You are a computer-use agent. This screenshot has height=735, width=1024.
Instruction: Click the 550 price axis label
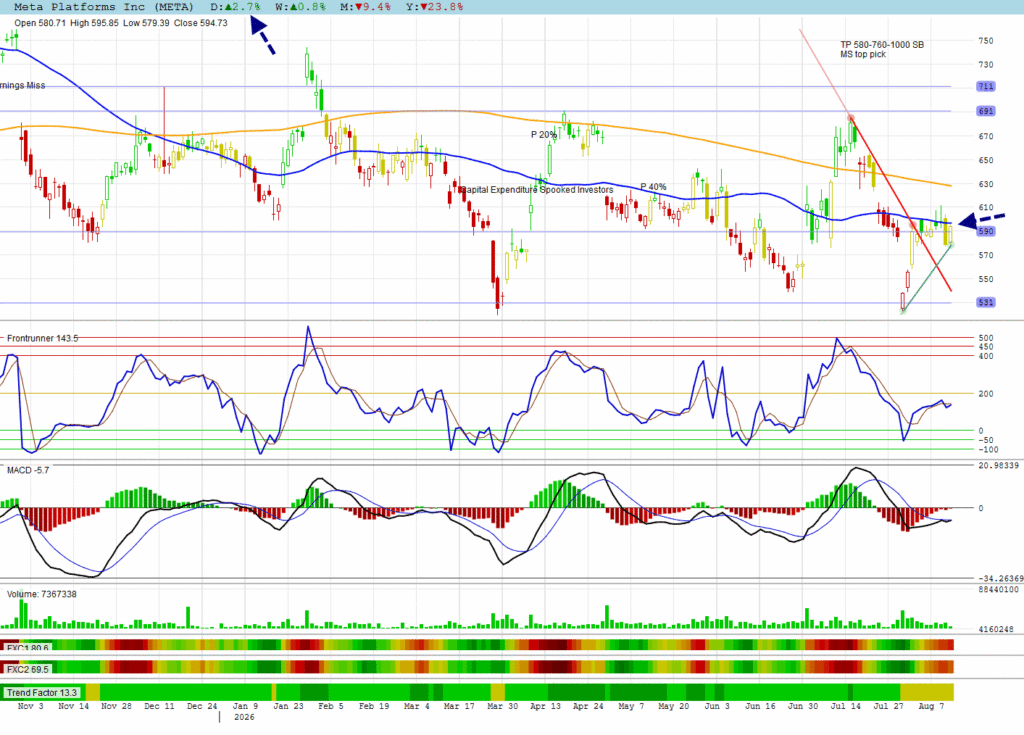pos(985,279)
